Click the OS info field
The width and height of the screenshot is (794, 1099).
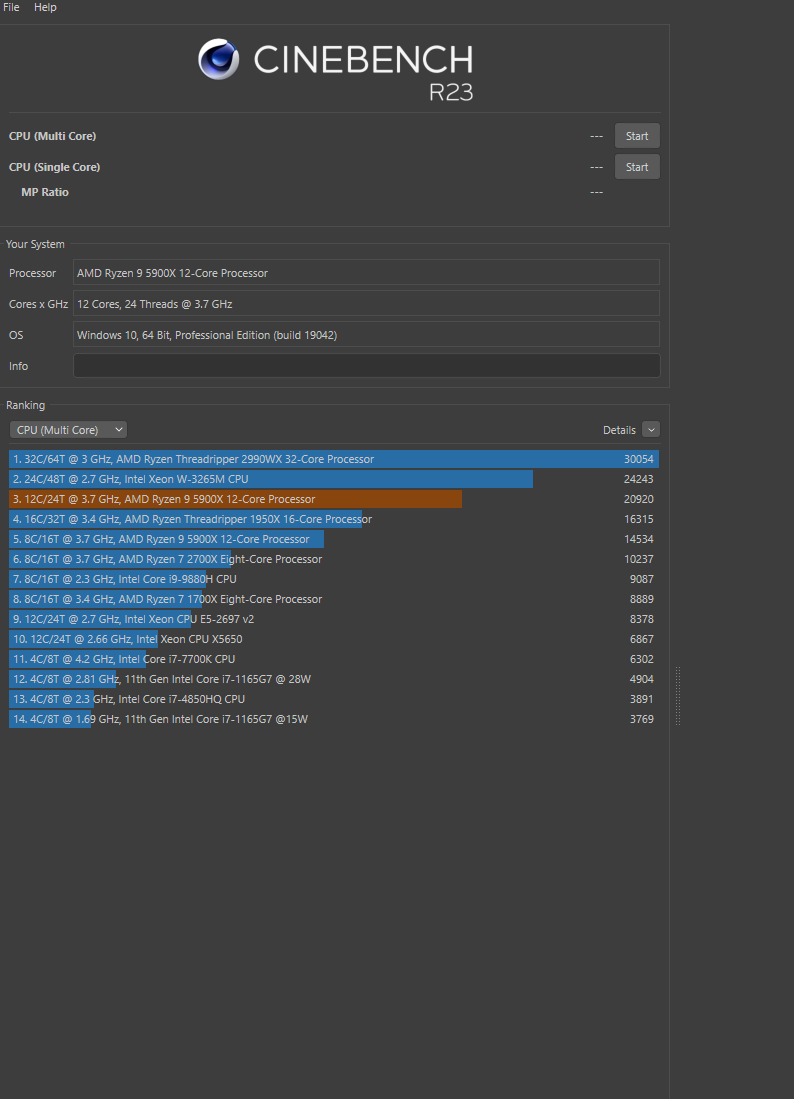(366, 334)
